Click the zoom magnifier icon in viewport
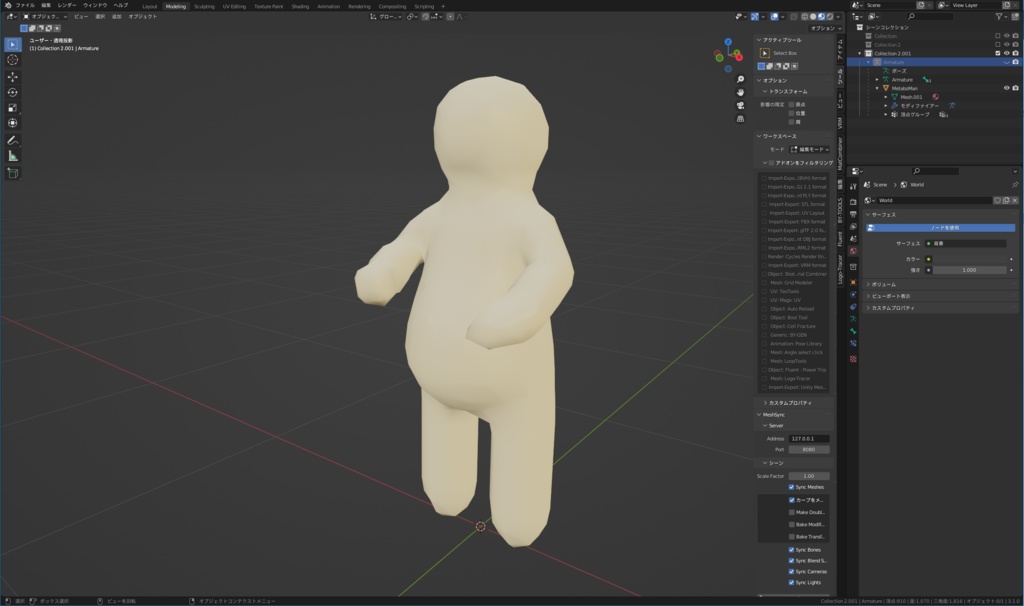Image resolution: width=1024 pixels, height=606 pixels. pyautogui.click(x=741, y=79)
